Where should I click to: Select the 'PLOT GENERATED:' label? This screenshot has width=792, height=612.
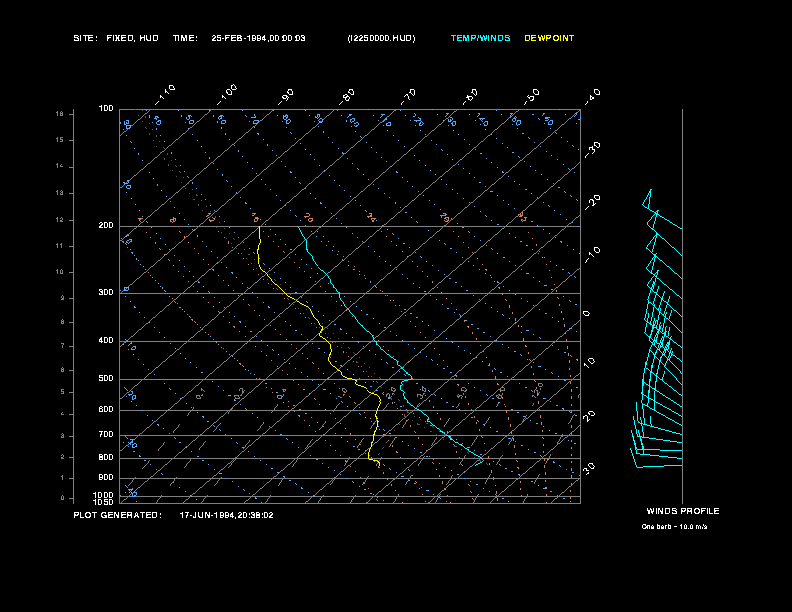click(118, 515)
